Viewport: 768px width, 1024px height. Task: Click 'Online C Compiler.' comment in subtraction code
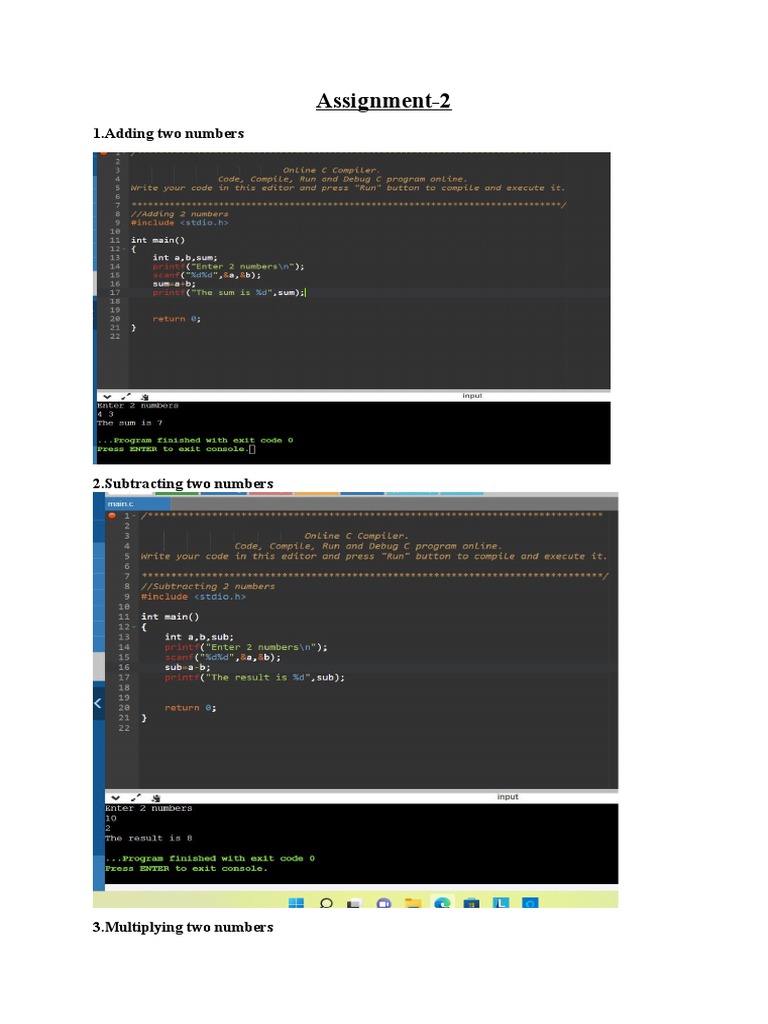[356, 536]
